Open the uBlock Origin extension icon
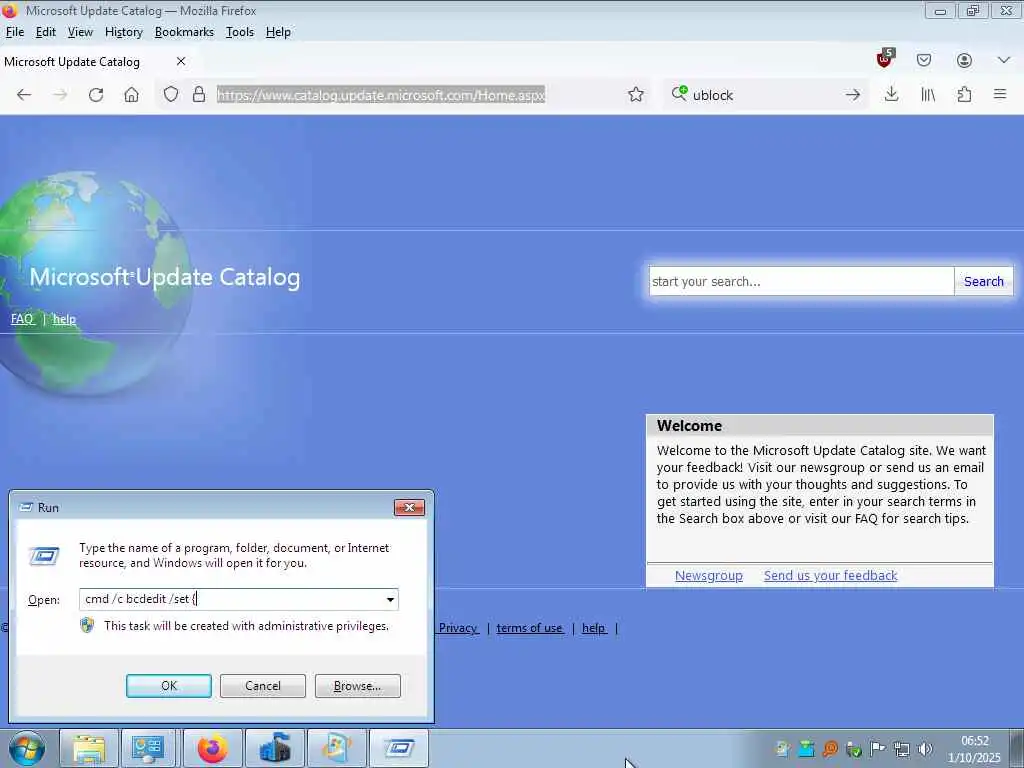Screen dimensions: 1024x768 point(884,59)
